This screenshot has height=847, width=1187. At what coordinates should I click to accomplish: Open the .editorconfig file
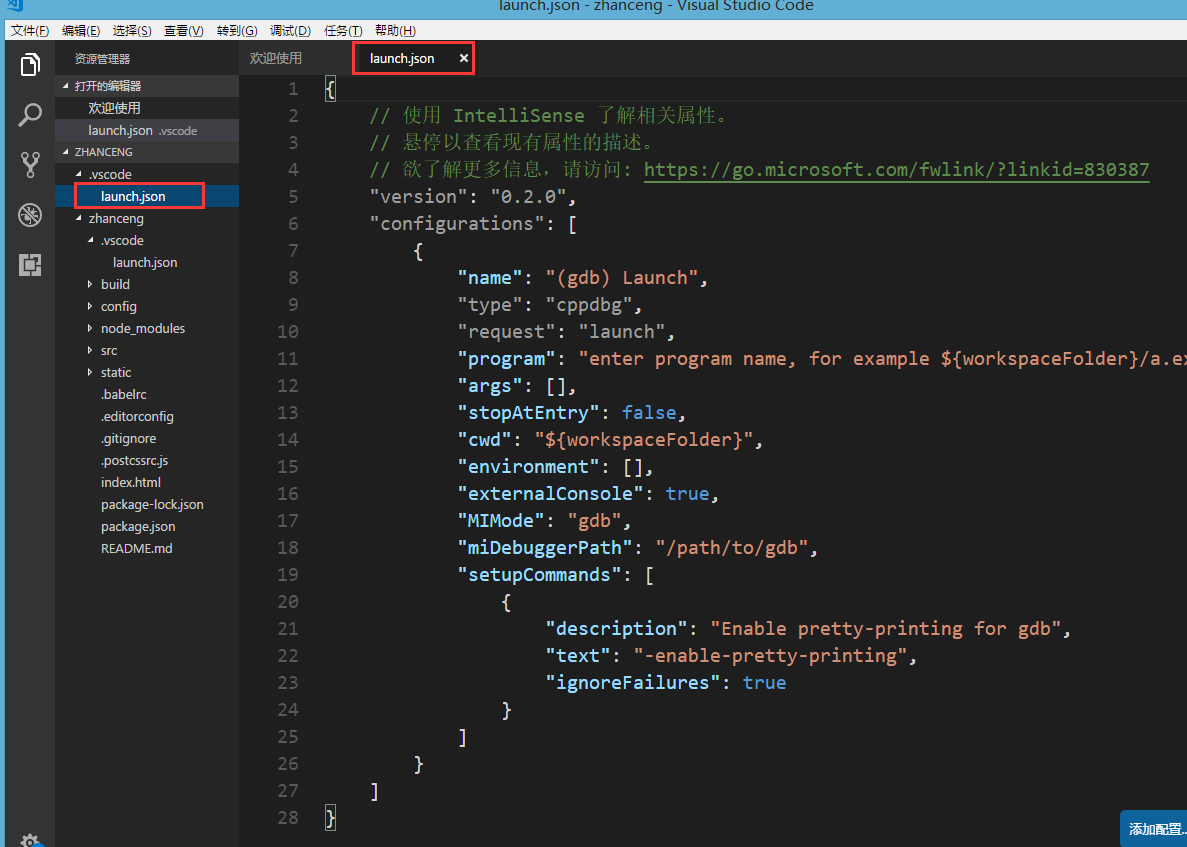(x=148, y=416)
